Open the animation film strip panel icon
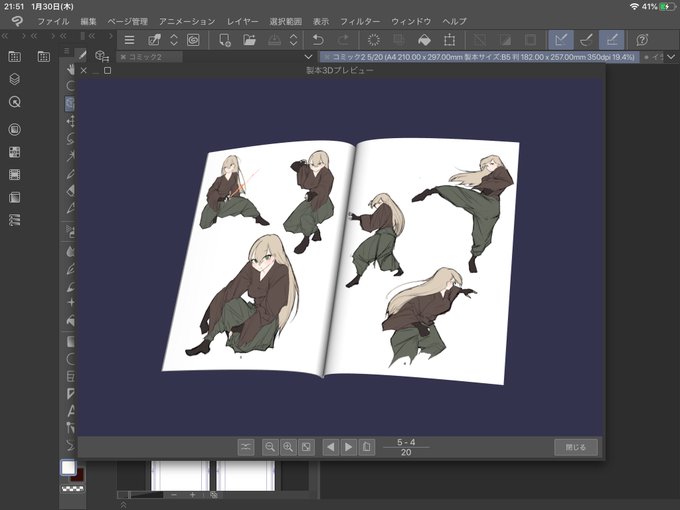Screen dimensions: 680x510 coord(15,174)
